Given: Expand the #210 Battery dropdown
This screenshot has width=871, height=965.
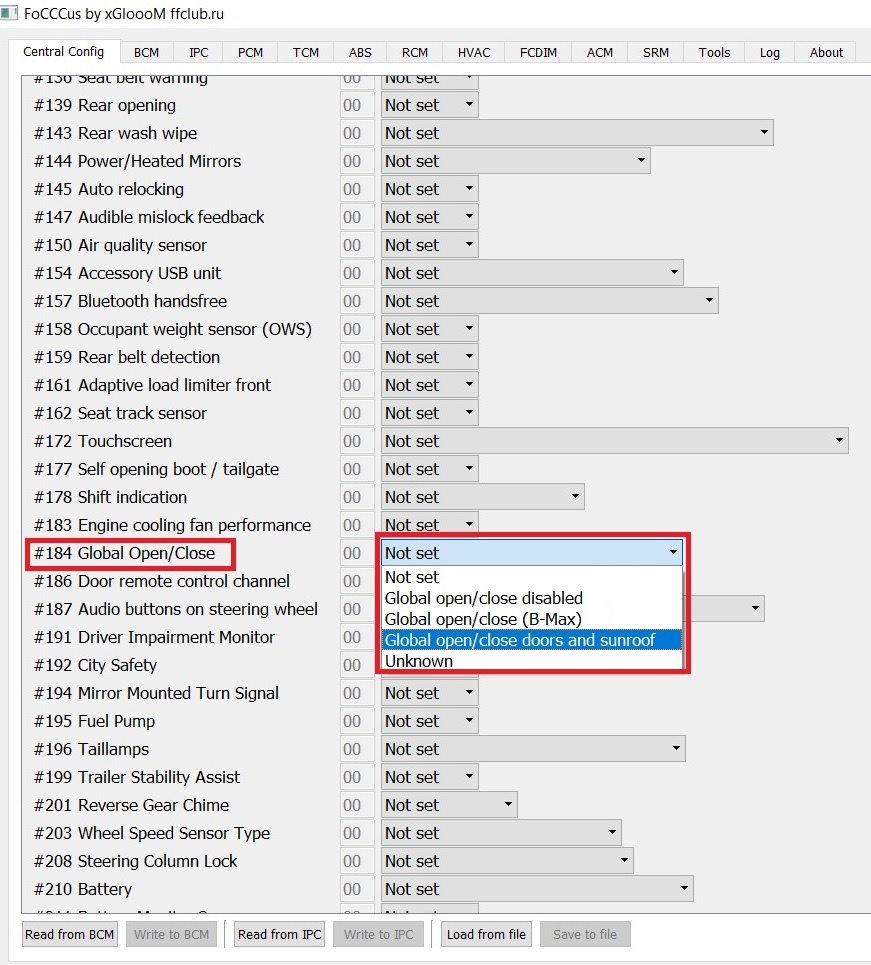Looking at the screenshot, I should (x=537, y=889).
